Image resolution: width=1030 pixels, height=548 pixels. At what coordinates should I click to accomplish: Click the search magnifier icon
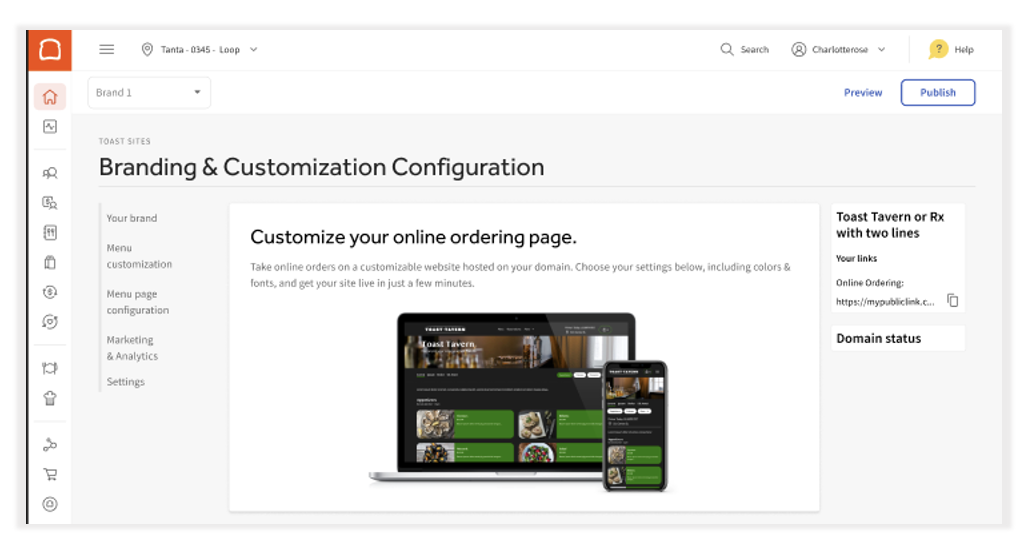coord(727,49)
